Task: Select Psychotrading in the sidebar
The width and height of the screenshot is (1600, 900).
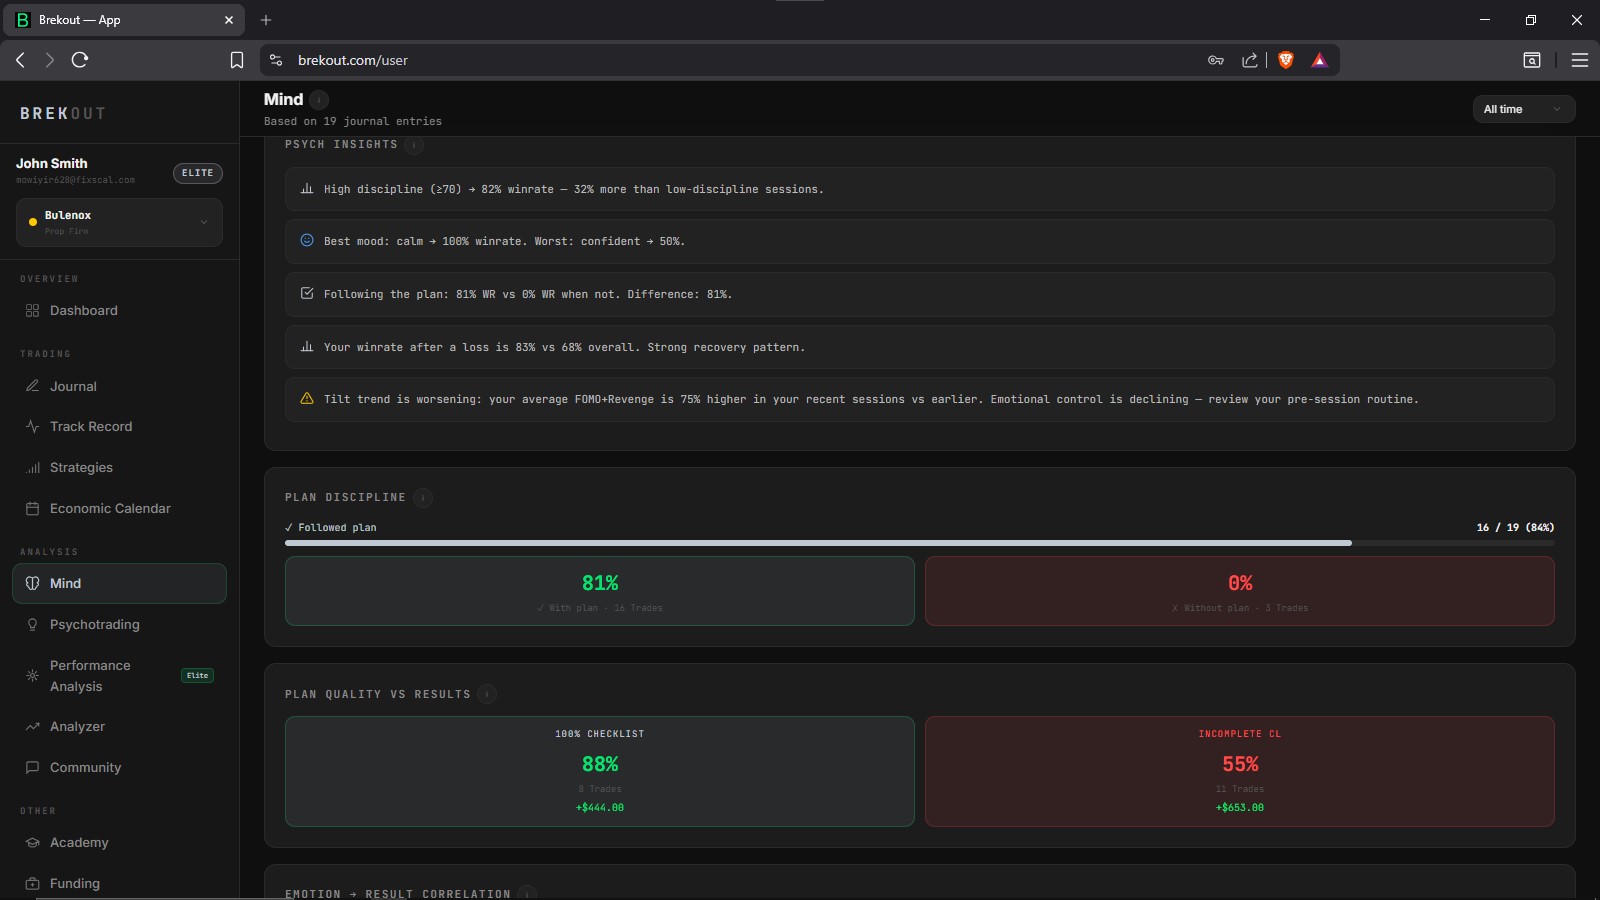Action: click(119, 624)
